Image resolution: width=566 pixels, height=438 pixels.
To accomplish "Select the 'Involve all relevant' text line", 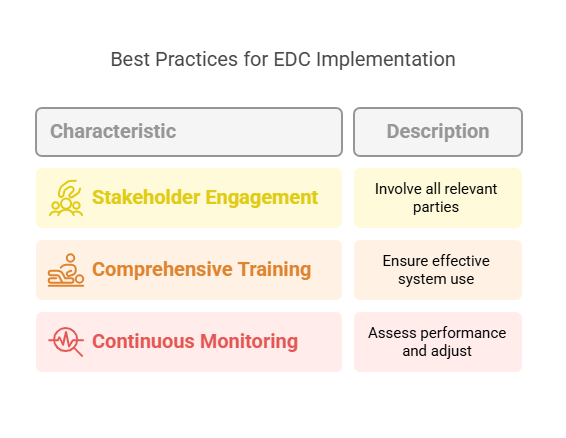I will point(436,189).
